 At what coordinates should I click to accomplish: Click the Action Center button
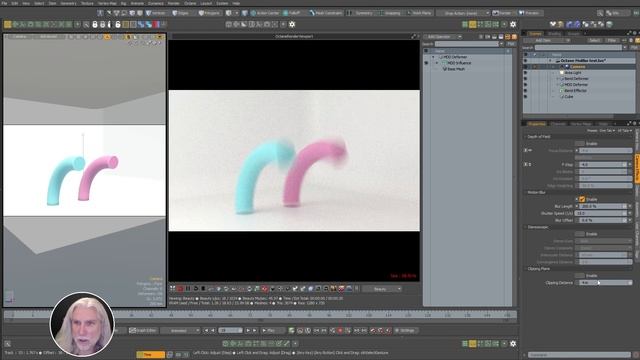[265, 13]
